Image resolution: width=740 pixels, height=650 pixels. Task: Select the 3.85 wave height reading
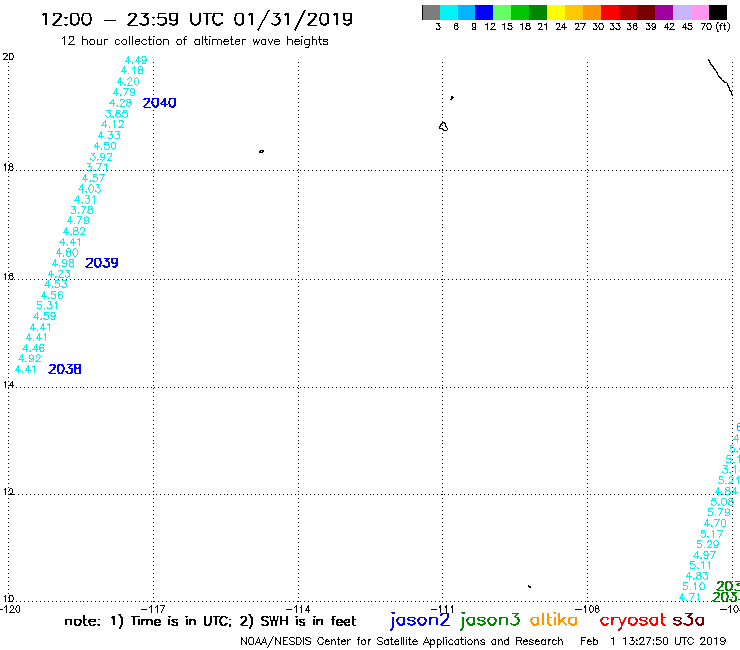tap(117, 114)
